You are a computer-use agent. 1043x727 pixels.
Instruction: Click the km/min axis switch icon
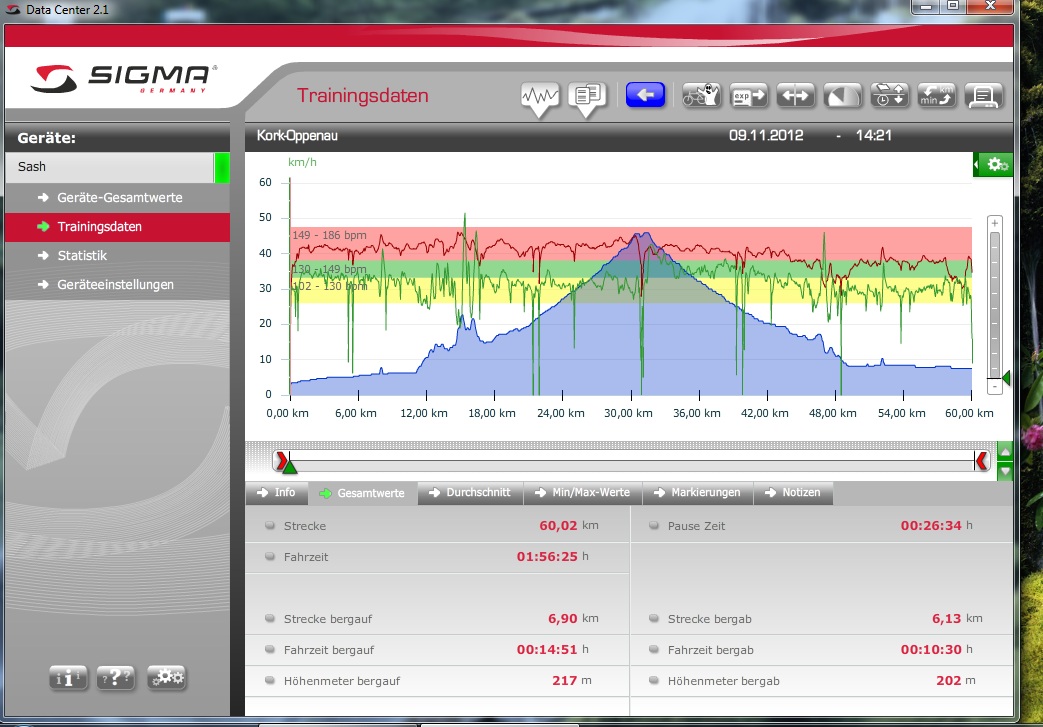[x=936, y=96]
